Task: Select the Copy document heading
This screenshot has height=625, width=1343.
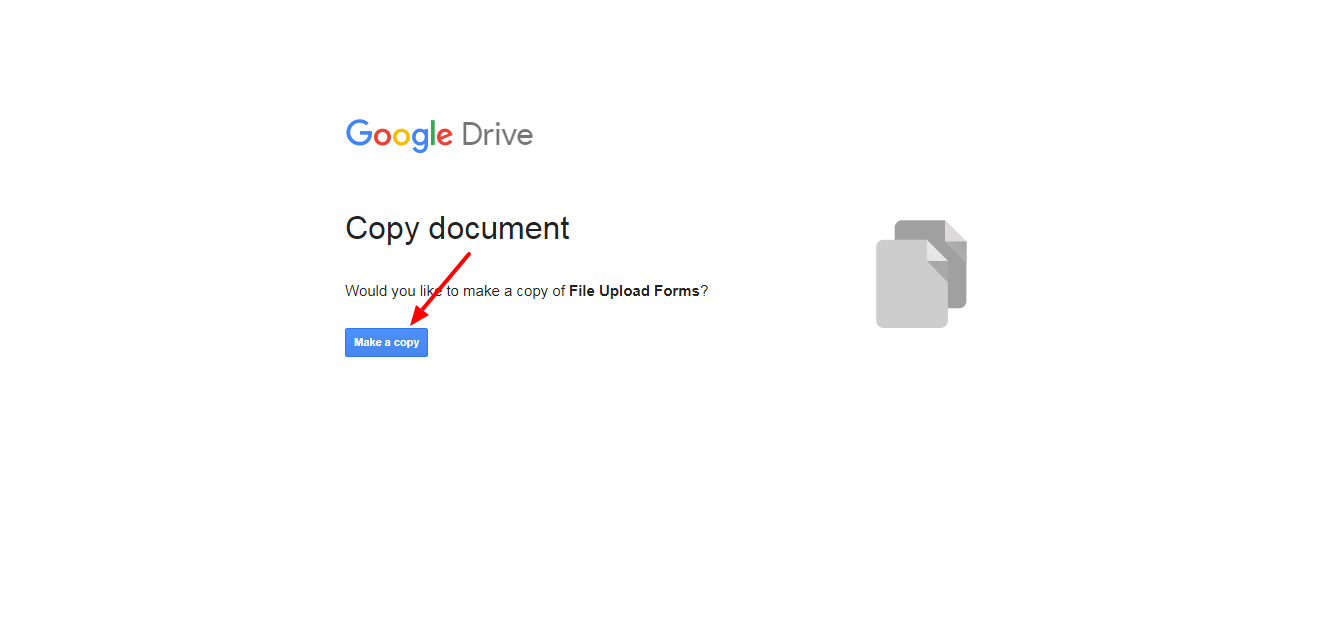Action: click(x=457, y=229)
